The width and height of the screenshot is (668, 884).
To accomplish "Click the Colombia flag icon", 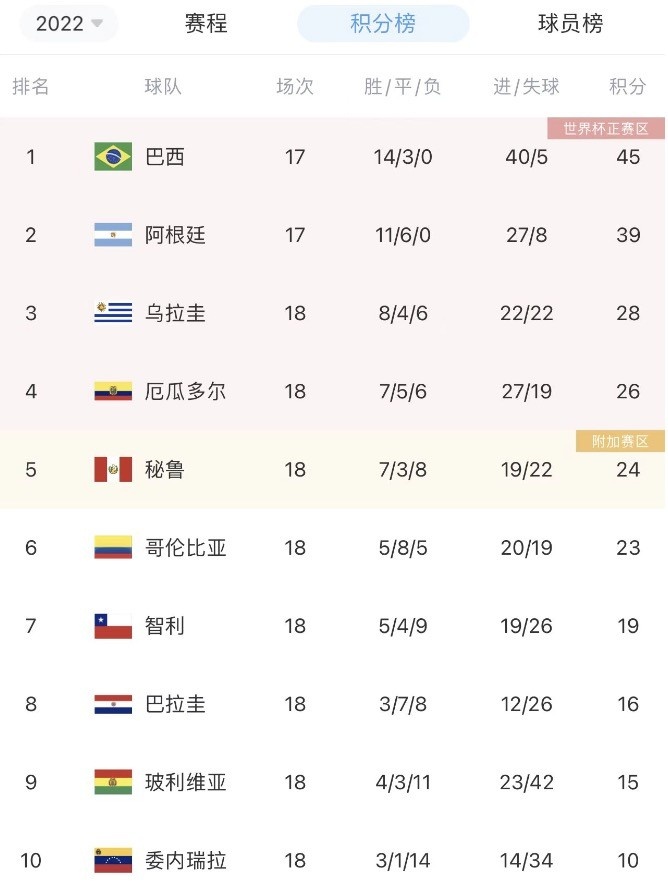I will 113,547.
